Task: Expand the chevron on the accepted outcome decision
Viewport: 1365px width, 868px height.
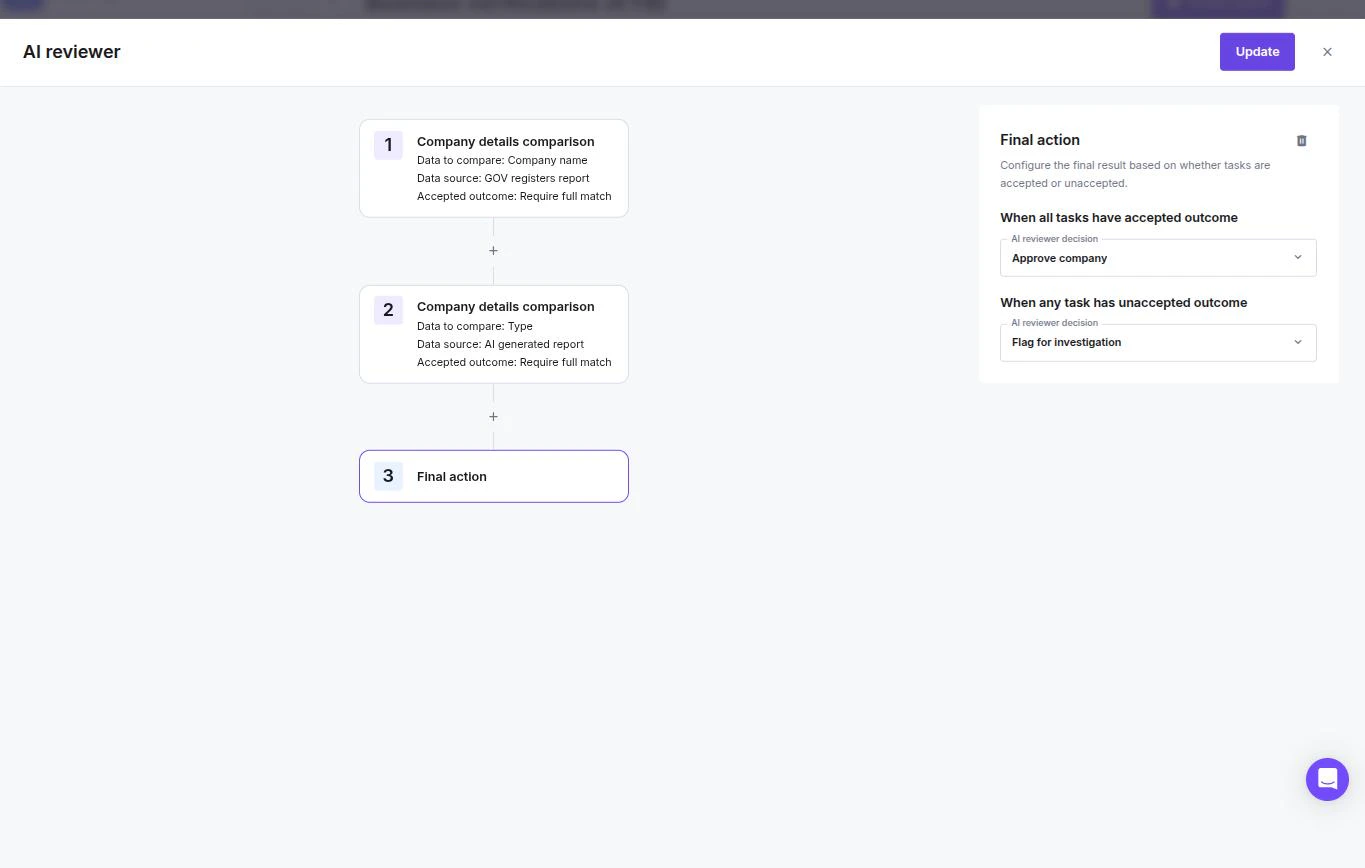Action: [x=1297, y=257]
